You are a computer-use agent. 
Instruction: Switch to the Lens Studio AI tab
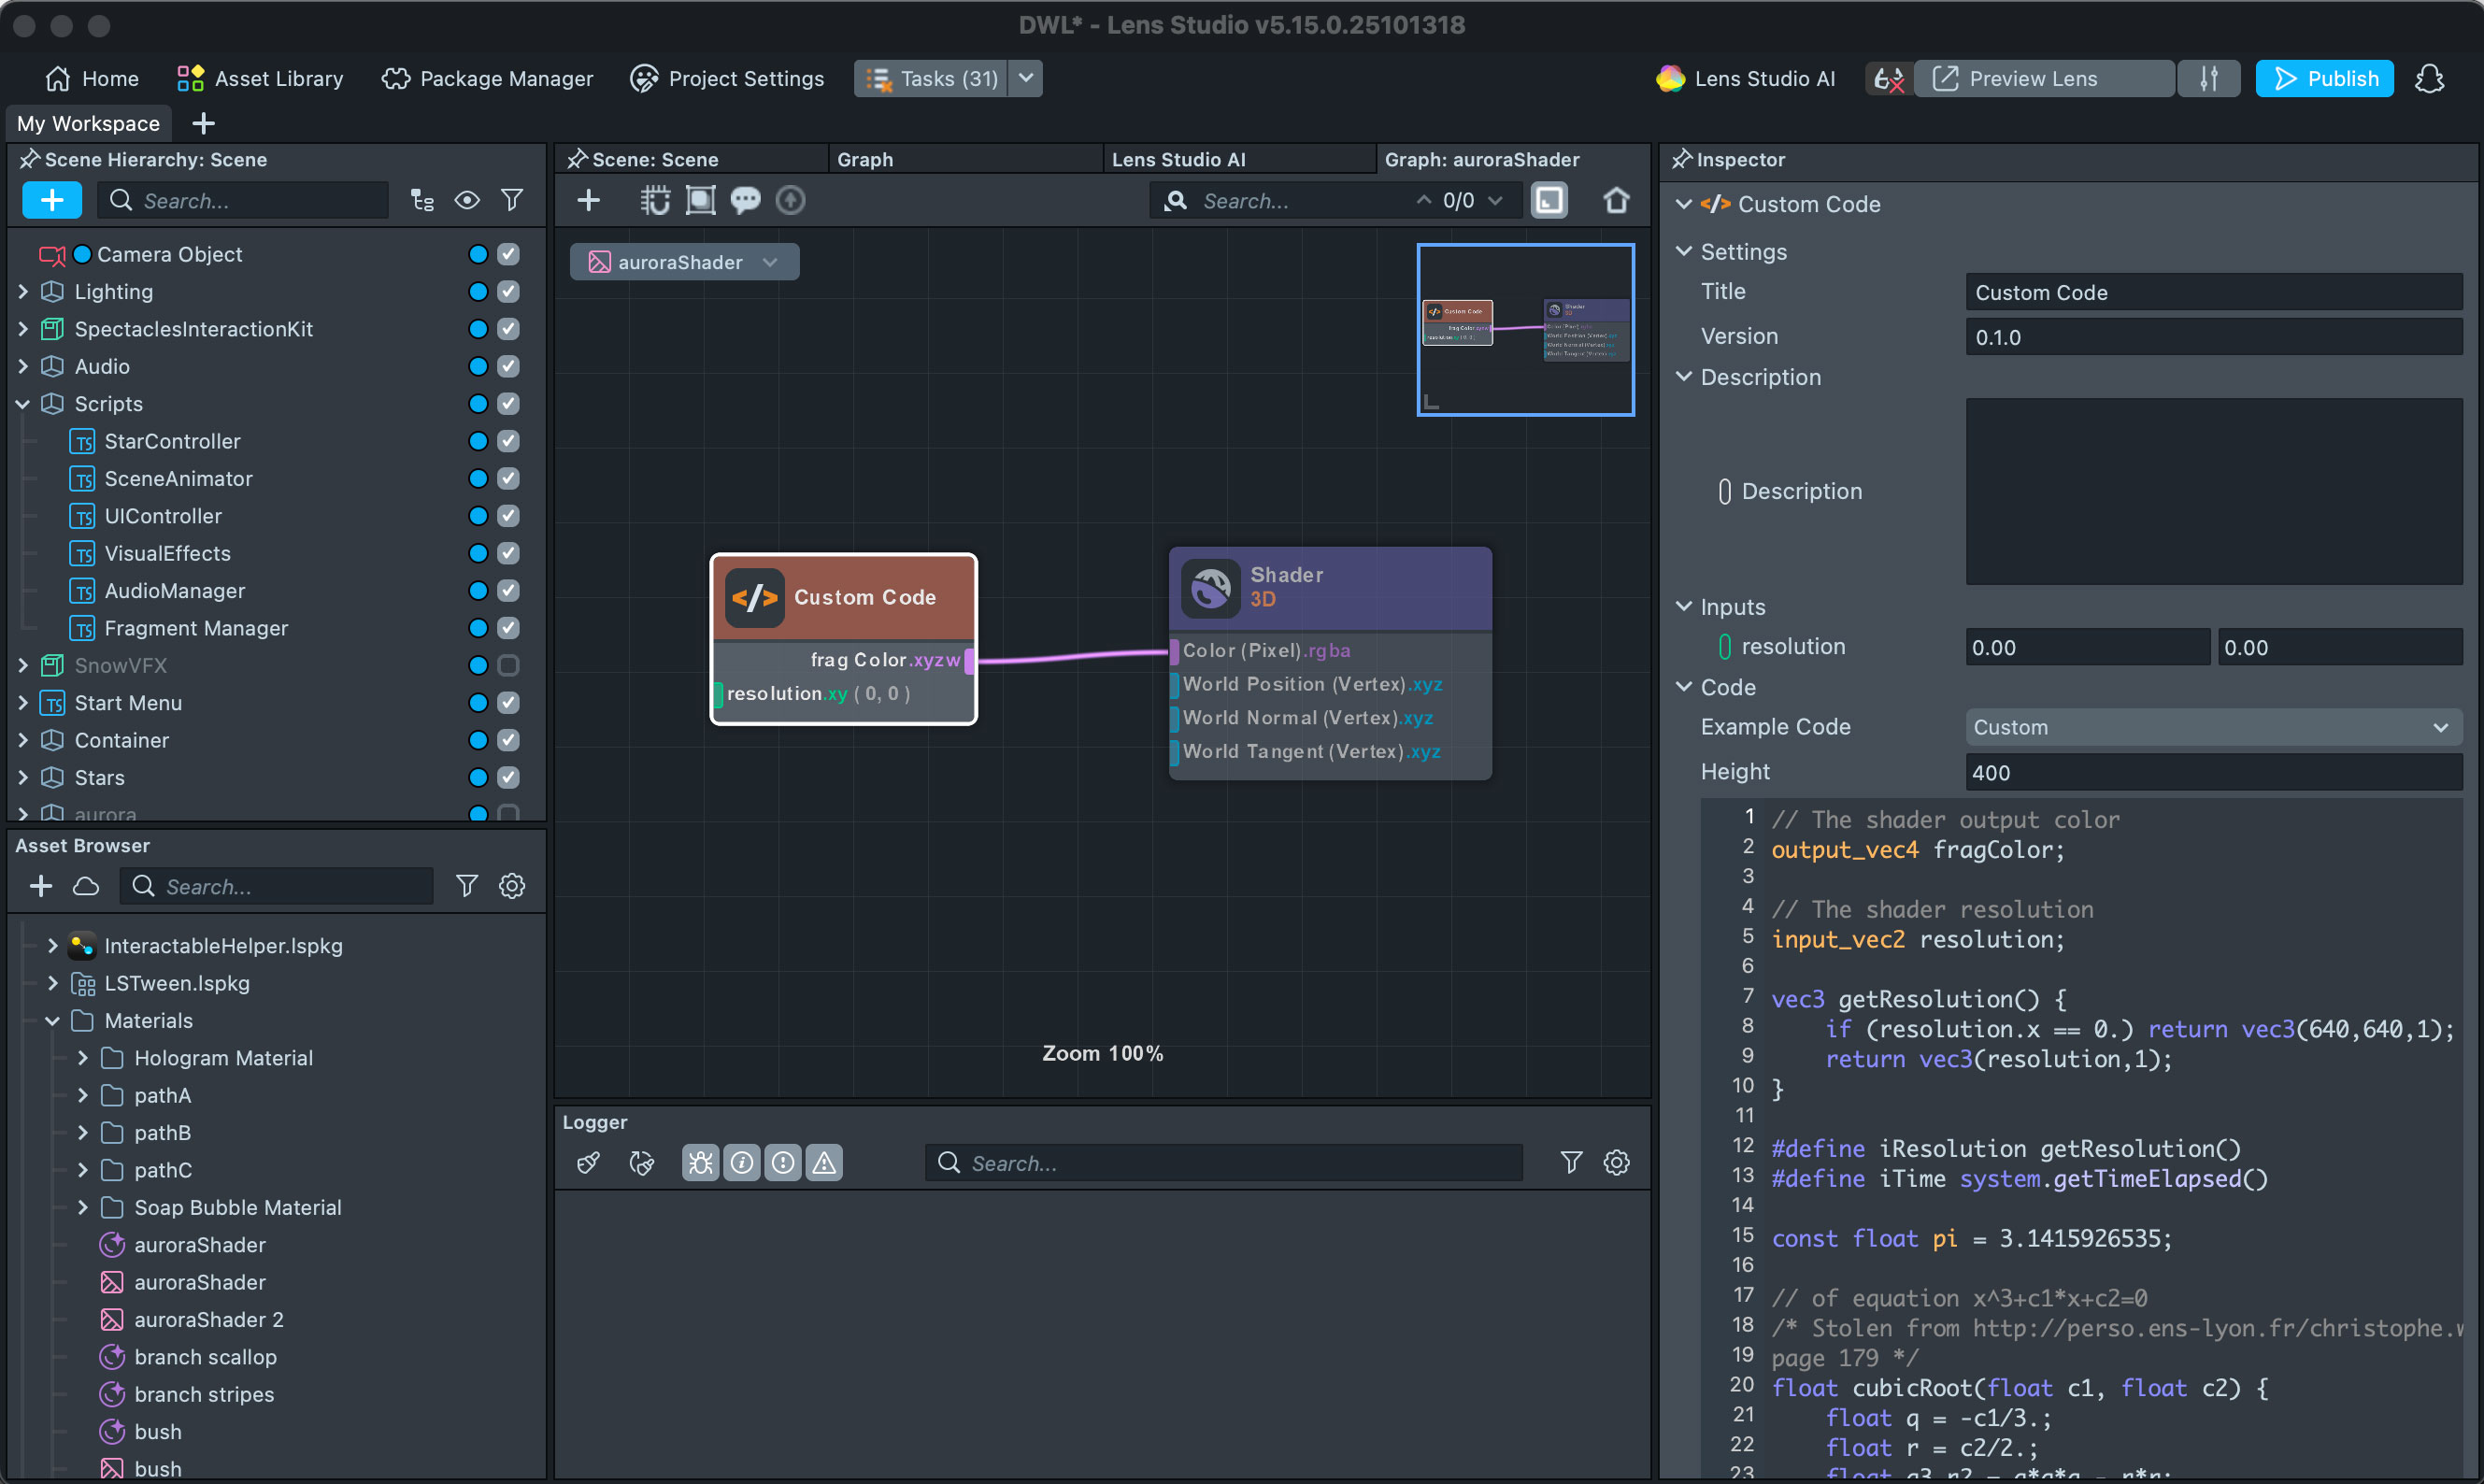(1180, 158)
